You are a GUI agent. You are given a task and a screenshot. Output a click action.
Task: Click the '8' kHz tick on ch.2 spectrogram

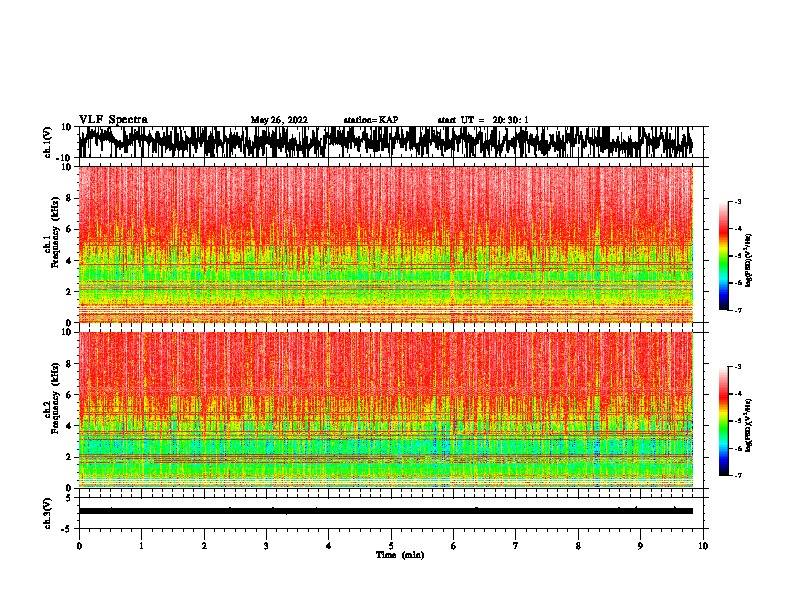[x=69, y=364]
